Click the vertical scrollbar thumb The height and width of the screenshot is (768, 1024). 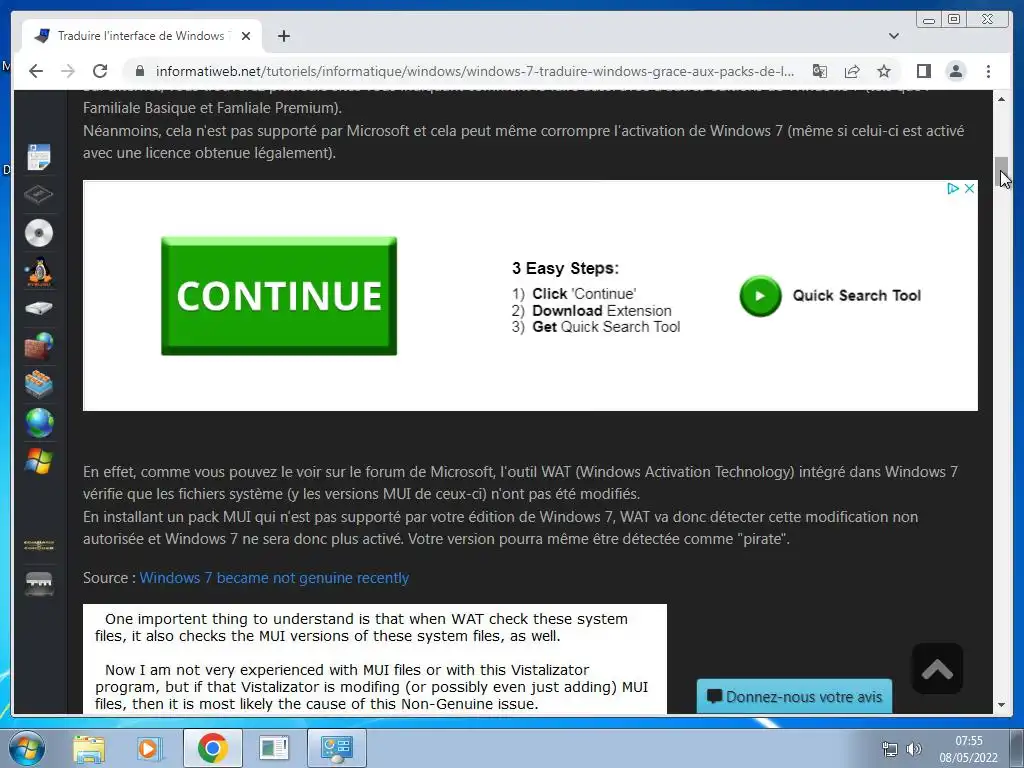pos(1002,172)
